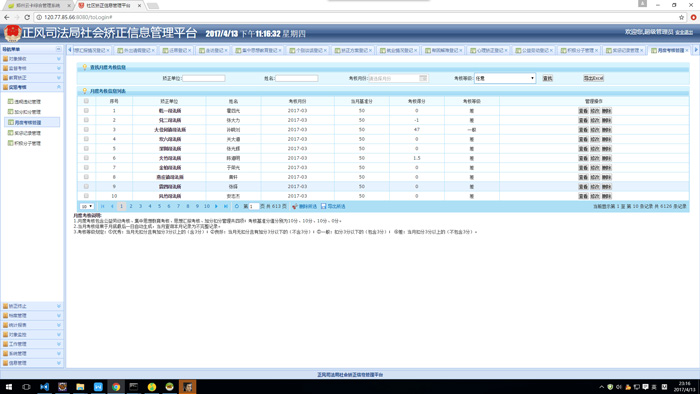
Task: Click the 矫正单位 input field
Action: pyautogui.click(x=204, y=78)
